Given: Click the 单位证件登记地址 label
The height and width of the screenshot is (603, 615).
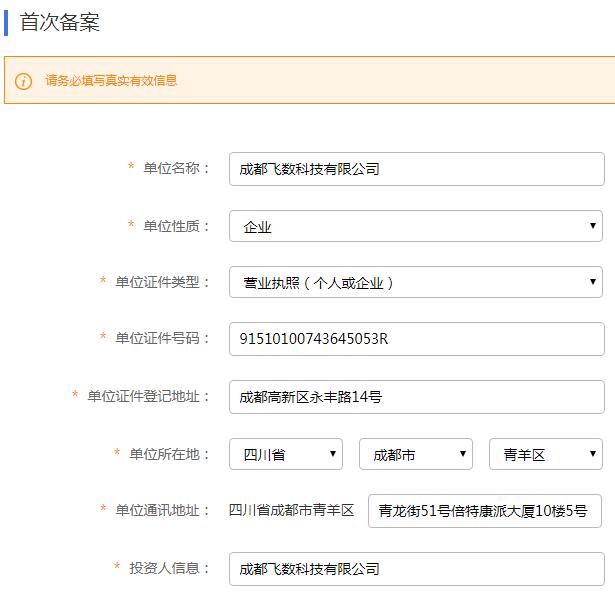Looking at the screenshot, I should tap(148, 396).
